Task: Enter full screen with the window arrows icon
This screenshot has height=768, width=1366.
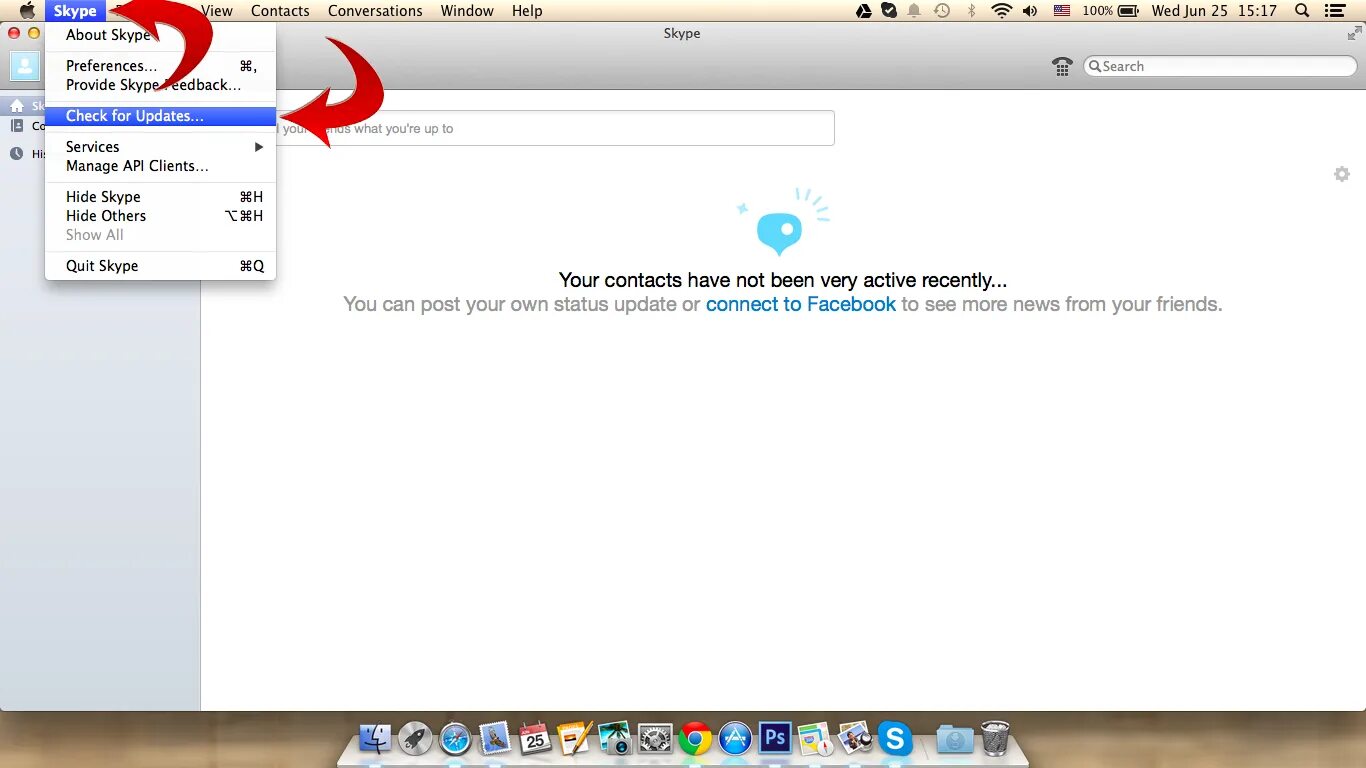Action: point(1354,33)
